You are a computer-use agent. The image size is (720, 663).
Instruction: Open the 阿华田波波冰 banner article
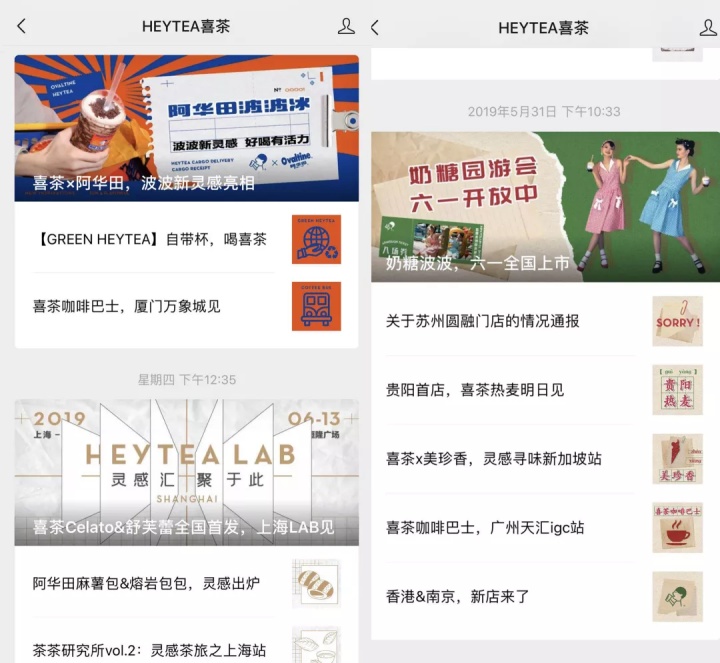point(186,128)
